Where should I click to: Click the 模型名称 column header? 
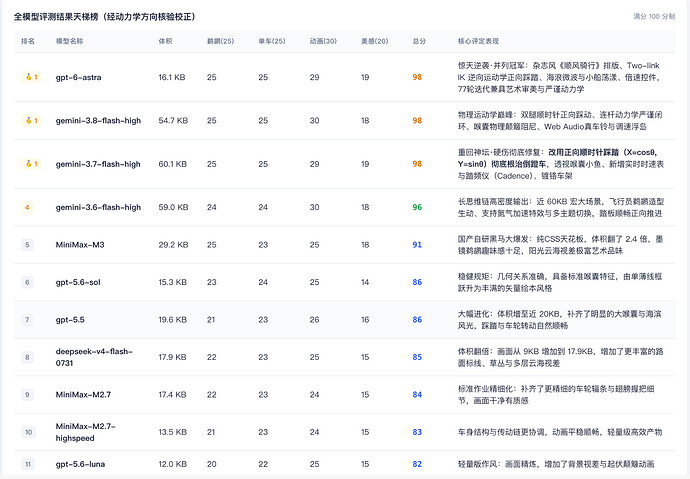(x=69, y=41)
